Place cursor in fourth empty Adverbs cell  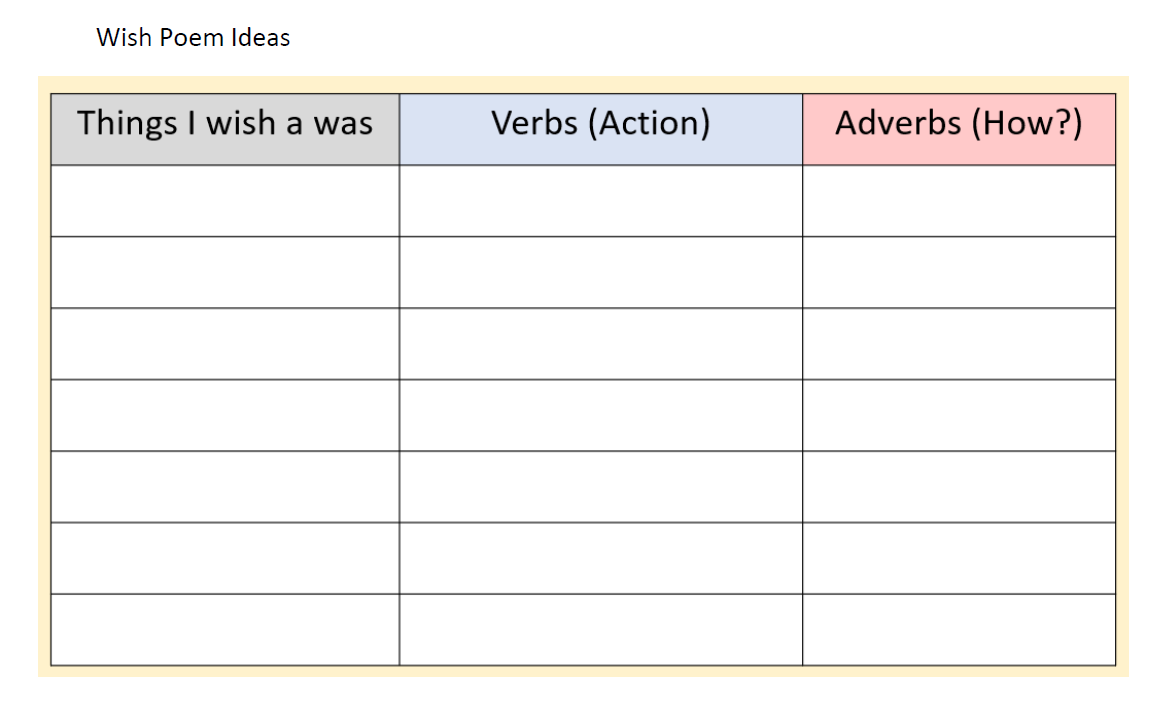(958, 415)
